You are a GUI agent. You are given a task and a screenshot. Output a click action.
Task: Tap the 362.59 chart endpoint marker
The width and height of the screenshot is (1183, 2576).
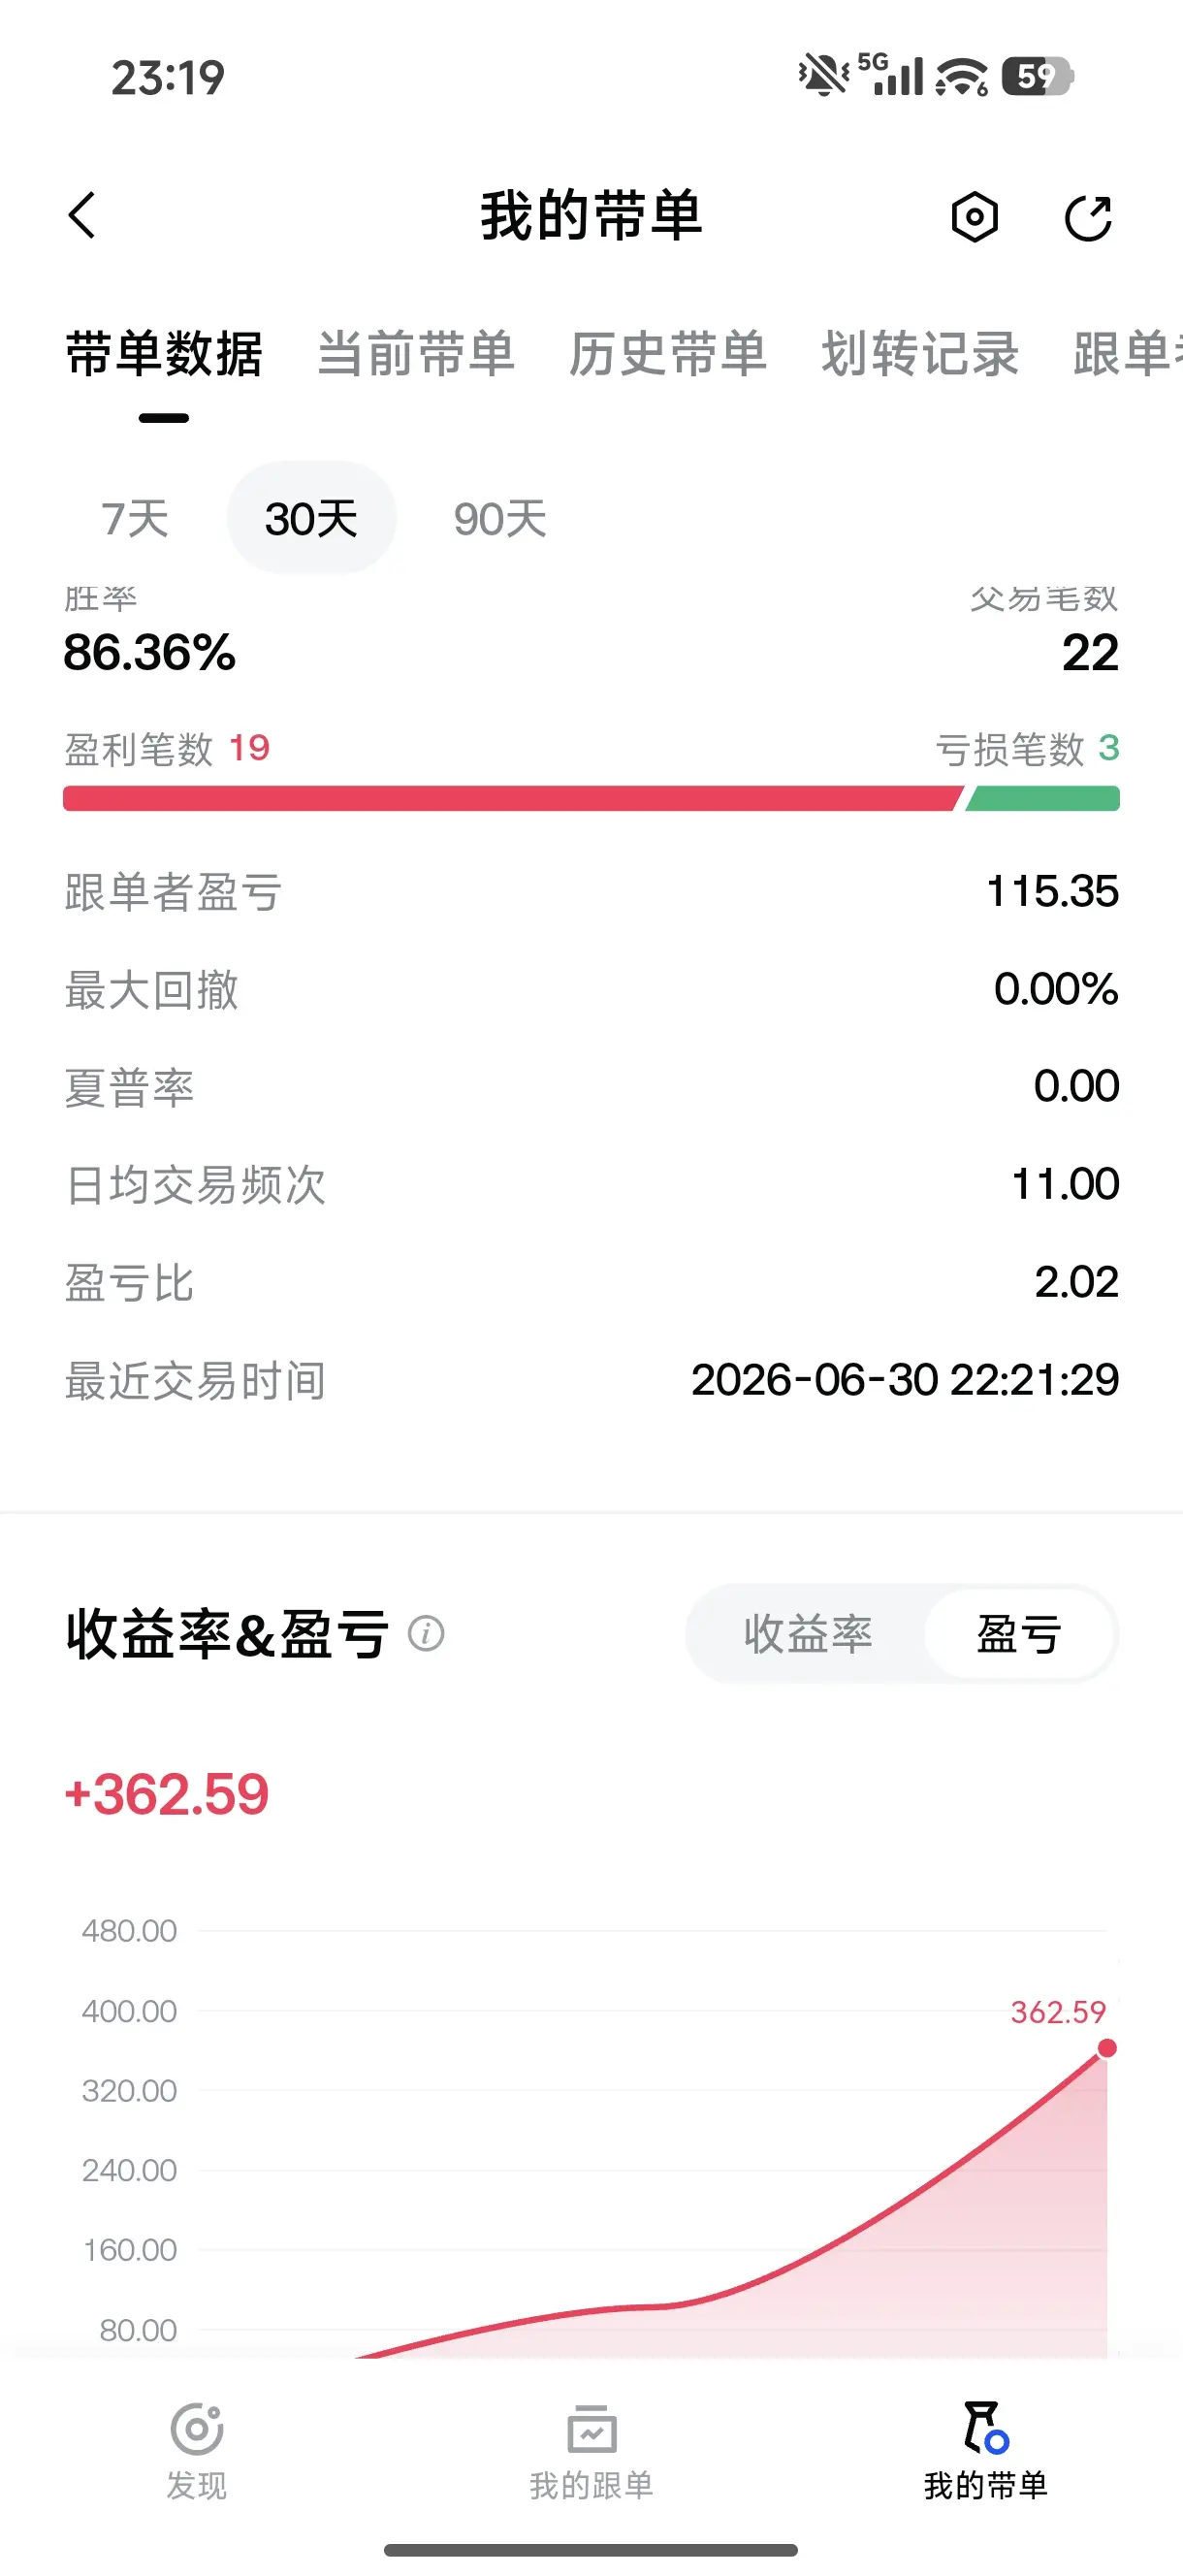(x=1106, y=2048)
